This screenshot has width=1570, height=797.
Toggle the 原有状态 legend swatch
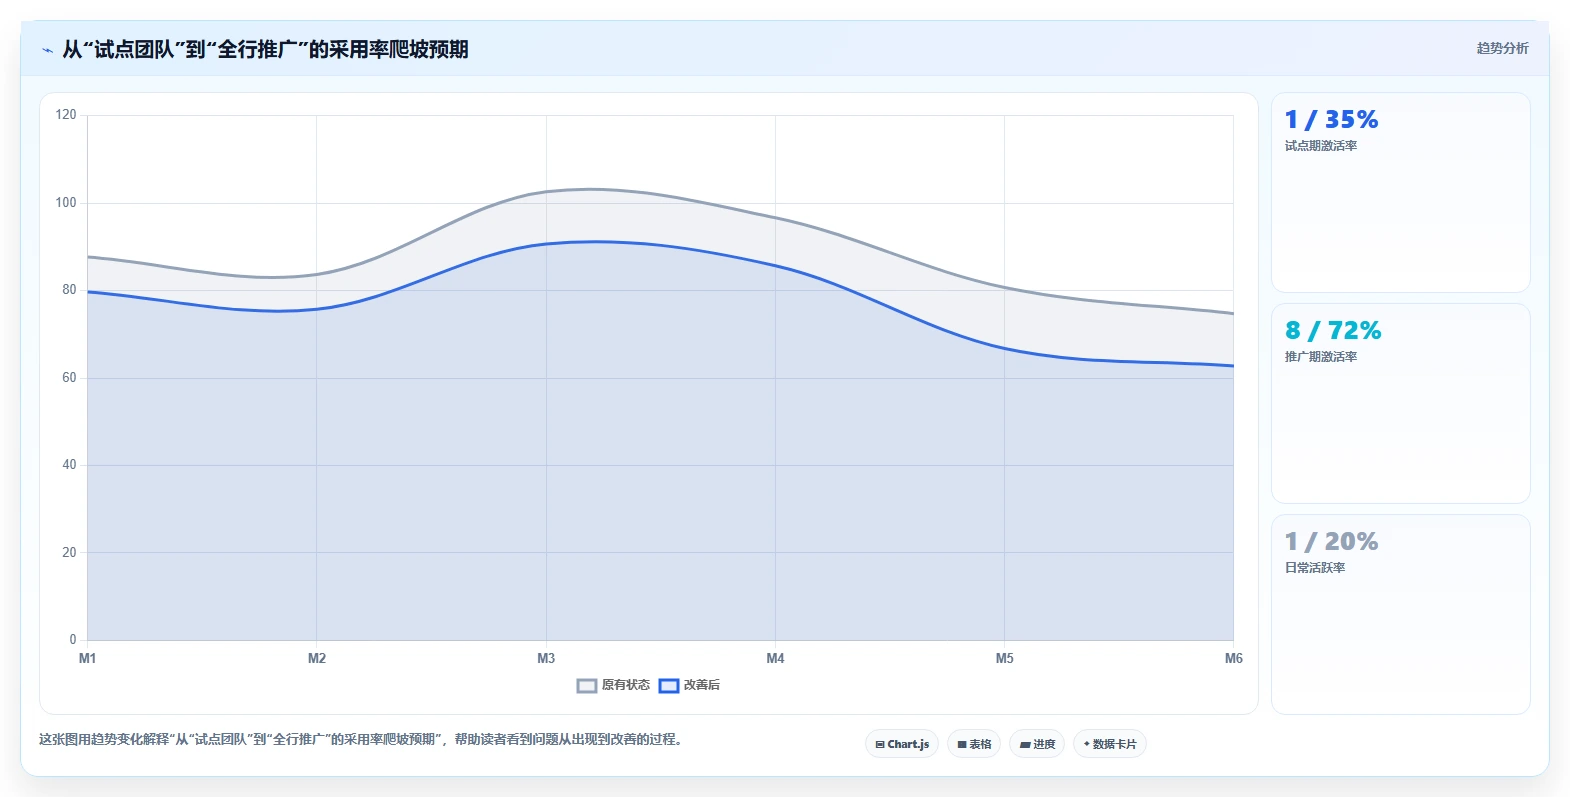pos(587,686)
